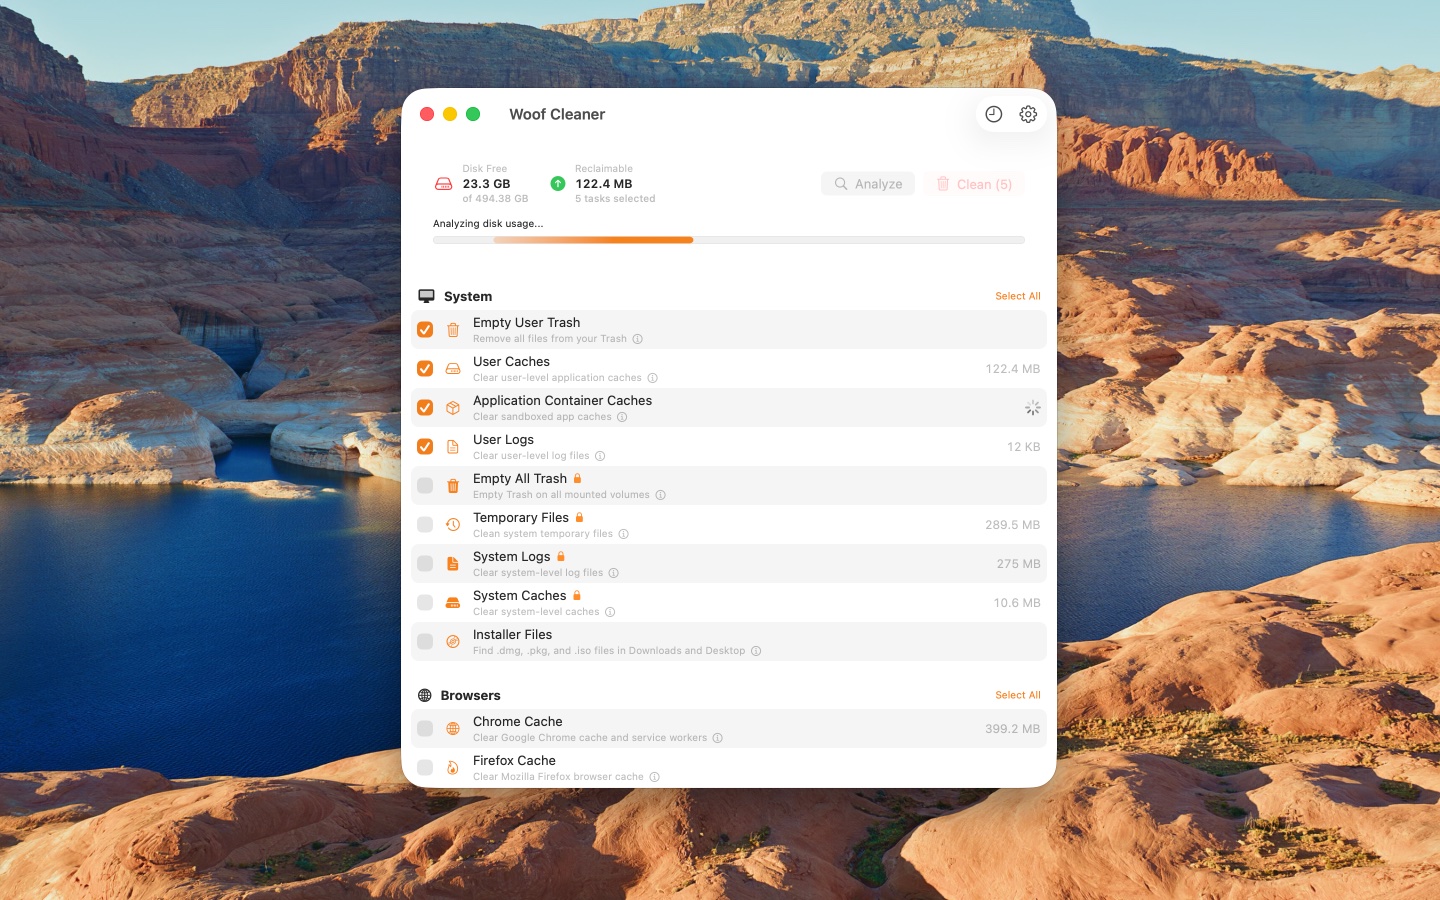The image size is (1440, 900).
Task: Uncheck the User Caches checkbox
Action: [425, 369]
